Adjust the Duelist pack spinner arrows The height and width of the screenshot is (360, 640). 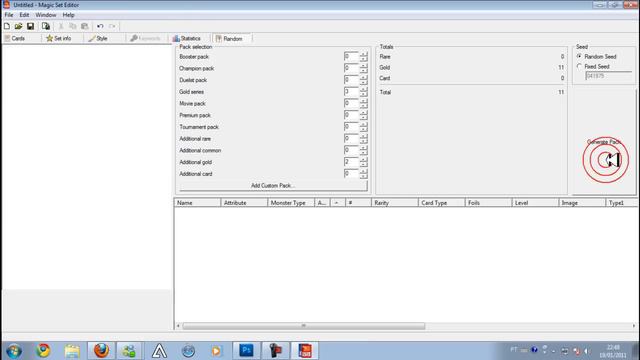(x=363, y=80)
